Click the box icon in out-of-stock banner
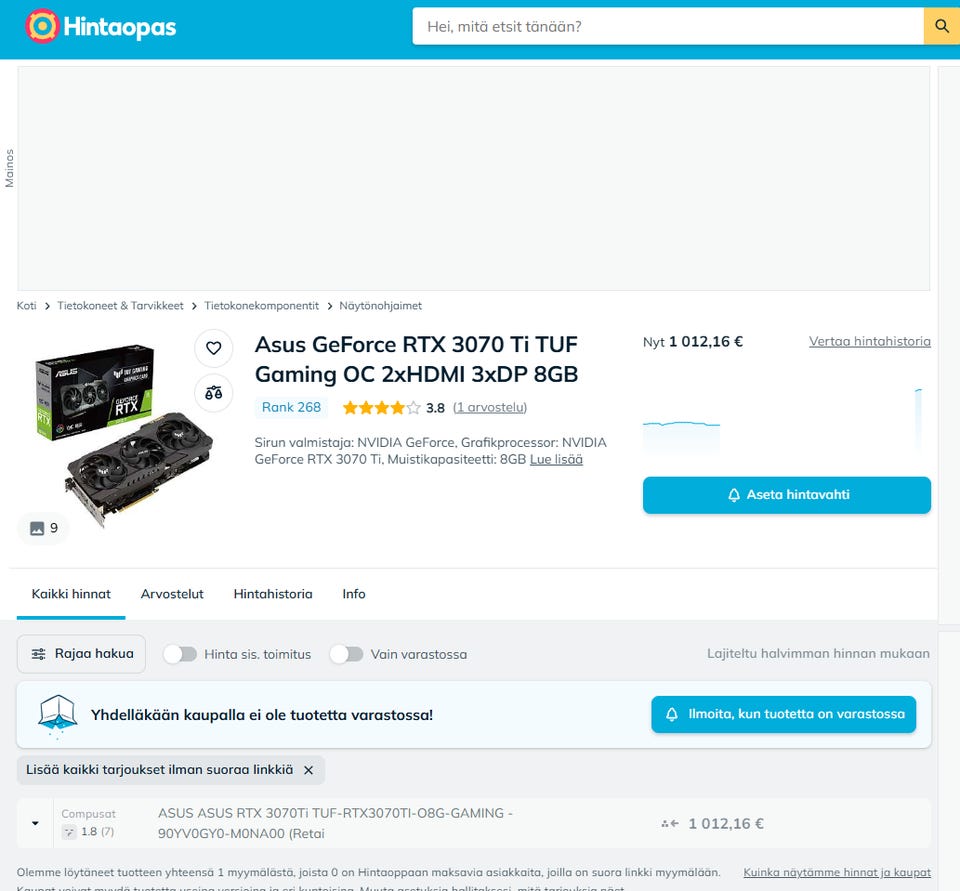 58,714
